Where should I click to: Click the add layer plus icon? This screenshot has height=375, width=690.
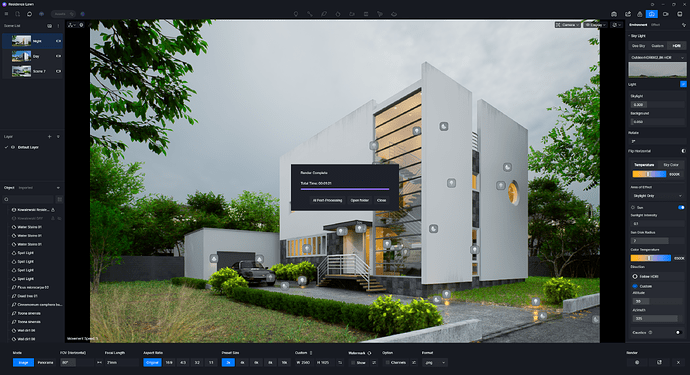click(49, 137)
